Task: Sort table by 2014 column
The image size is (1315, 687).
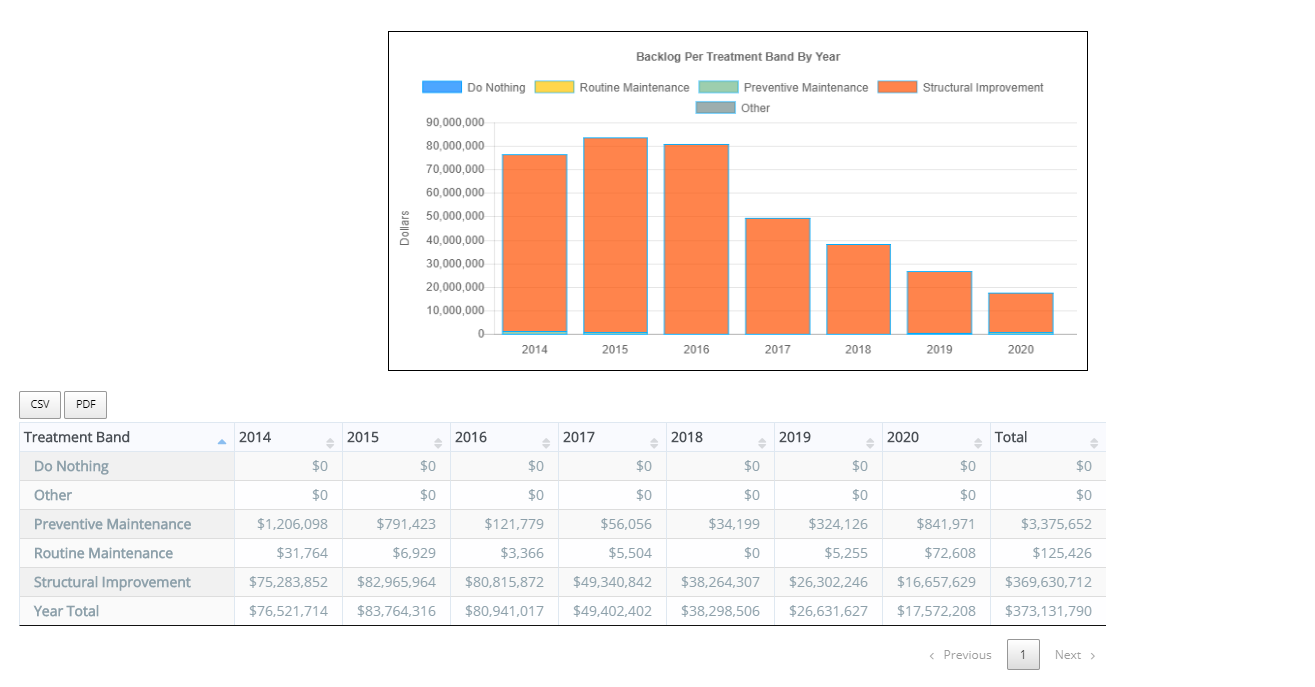Action: (287, 437)
